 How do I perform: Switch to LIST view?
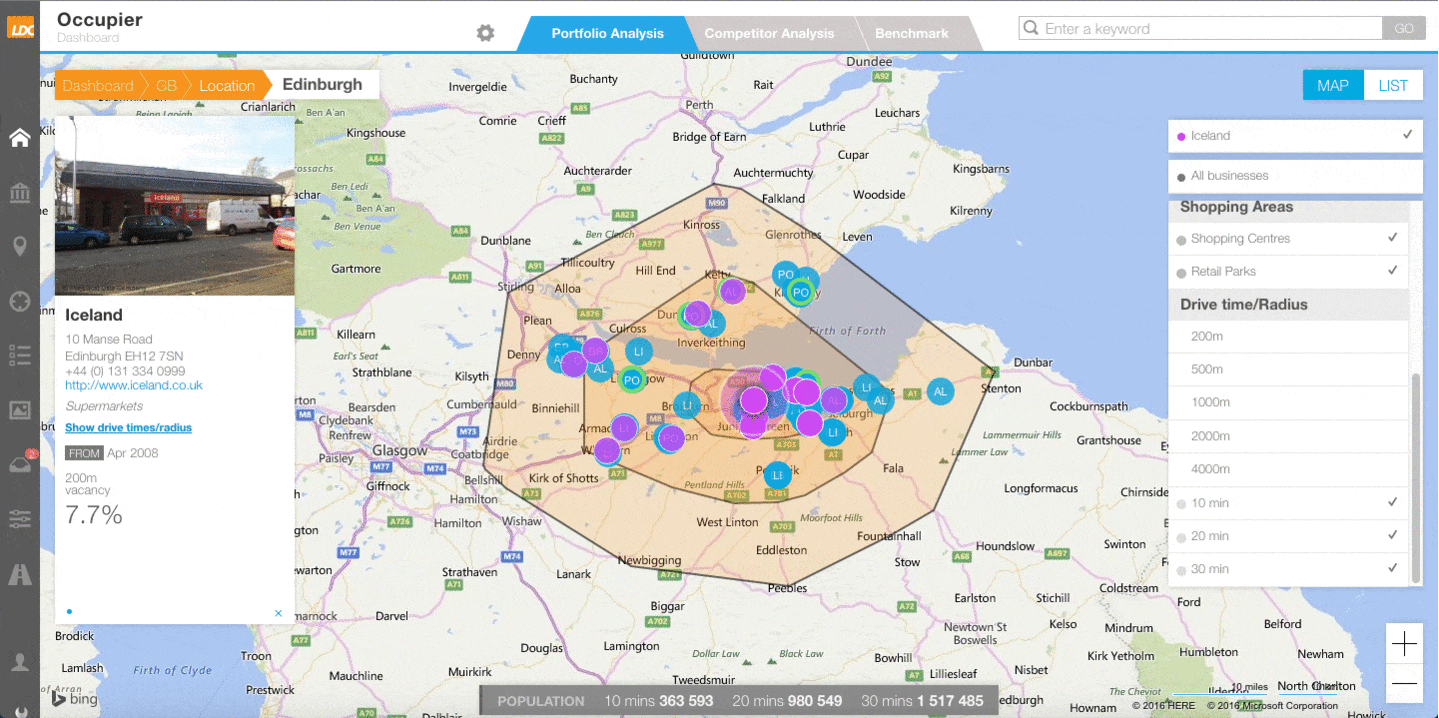point(1393,86)
